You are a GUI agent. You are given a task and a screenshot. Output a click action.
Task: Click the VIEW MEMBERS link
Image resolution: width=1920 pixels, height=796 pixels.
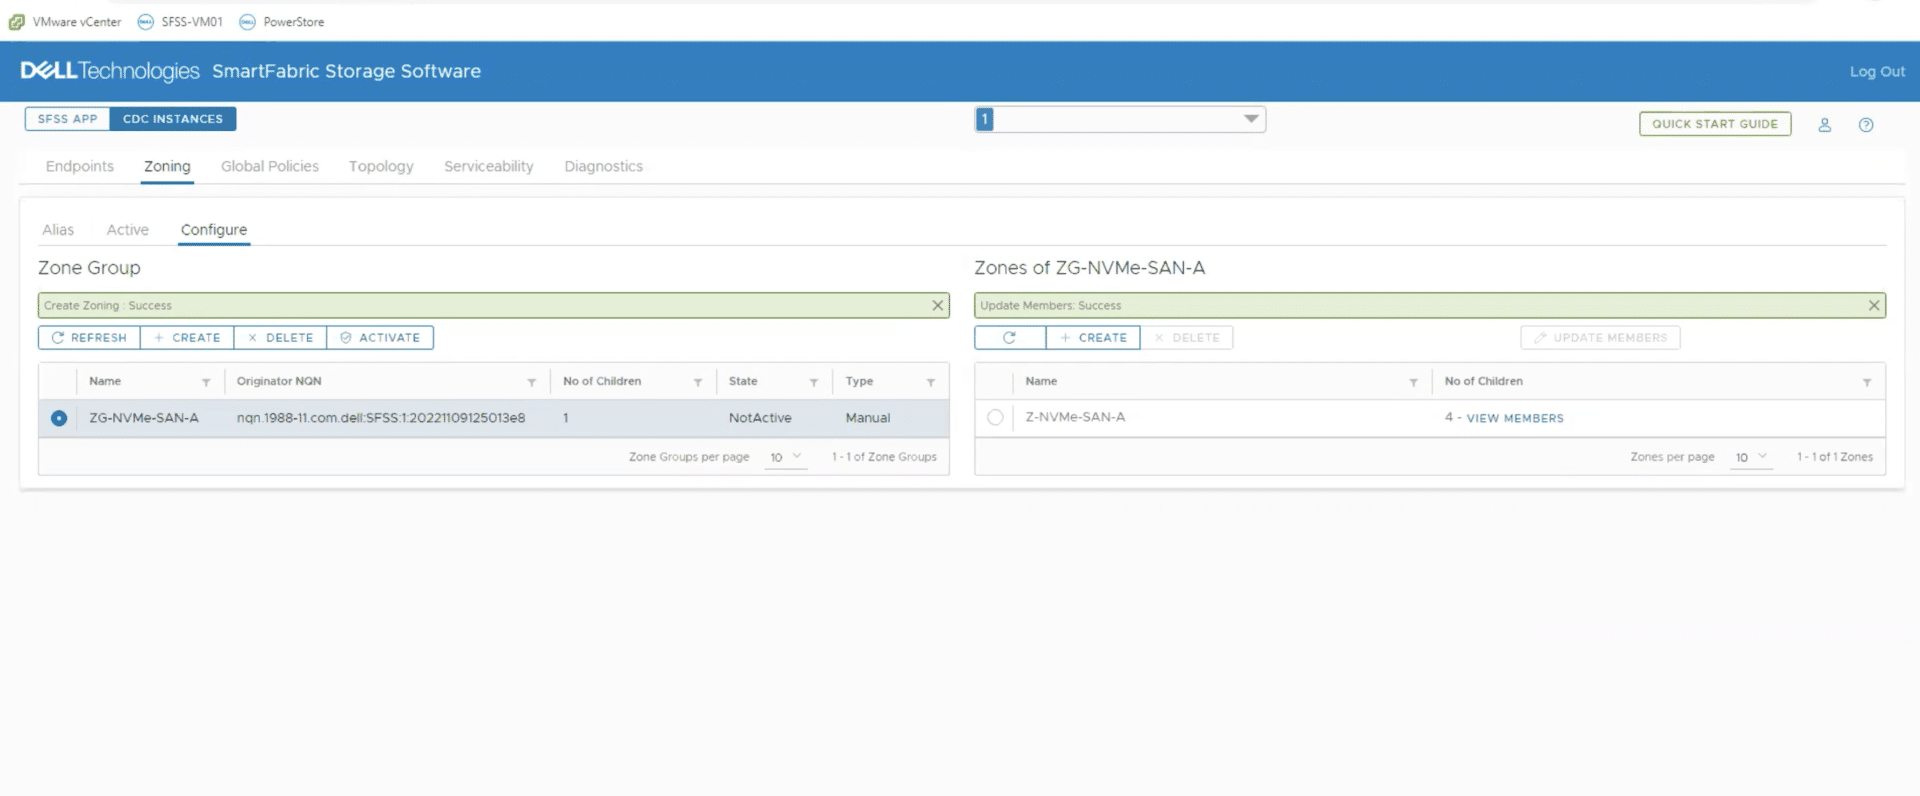[x=1515, y=418]
